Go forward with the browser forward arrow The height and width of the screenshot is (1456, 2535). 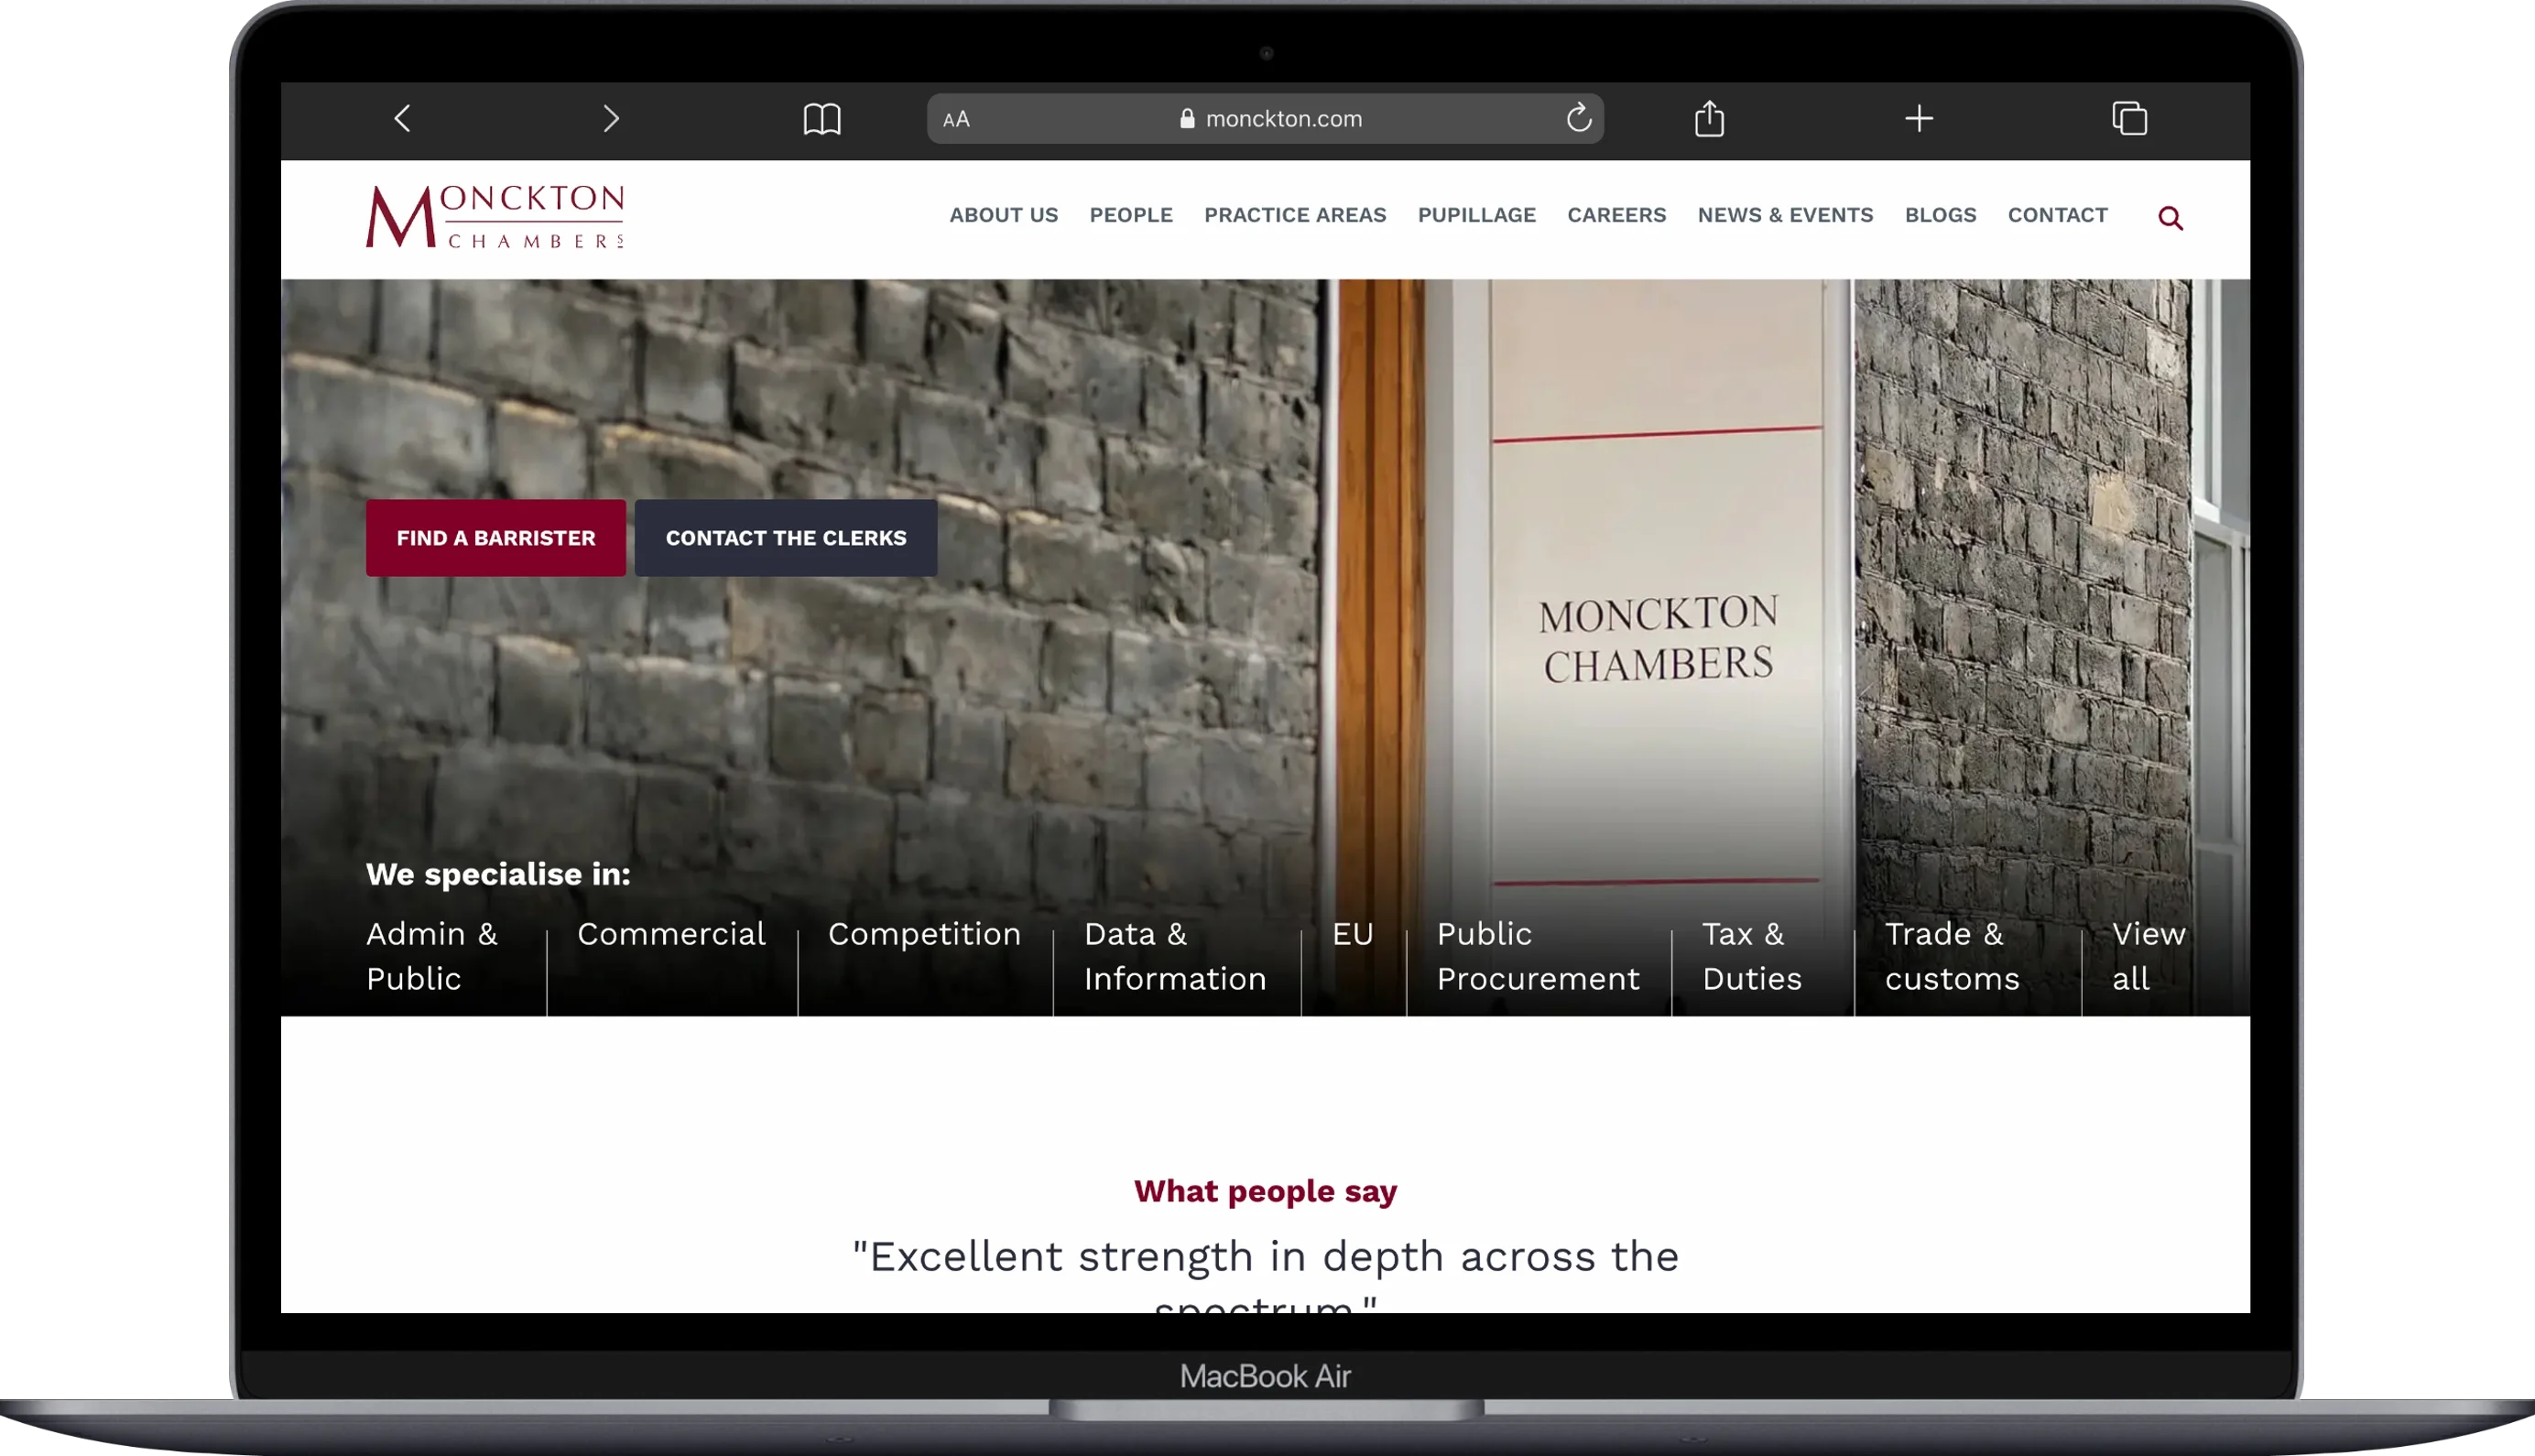611,119
